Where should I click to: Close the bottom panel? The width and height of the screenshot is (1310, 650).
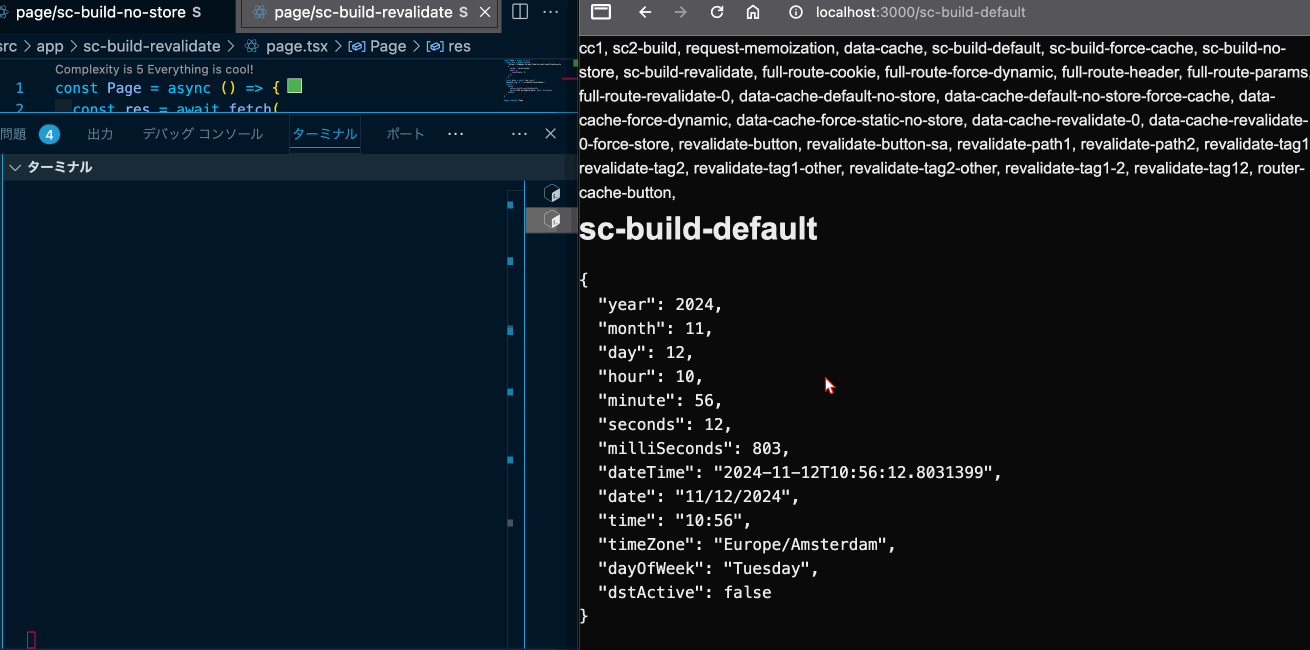550,134
